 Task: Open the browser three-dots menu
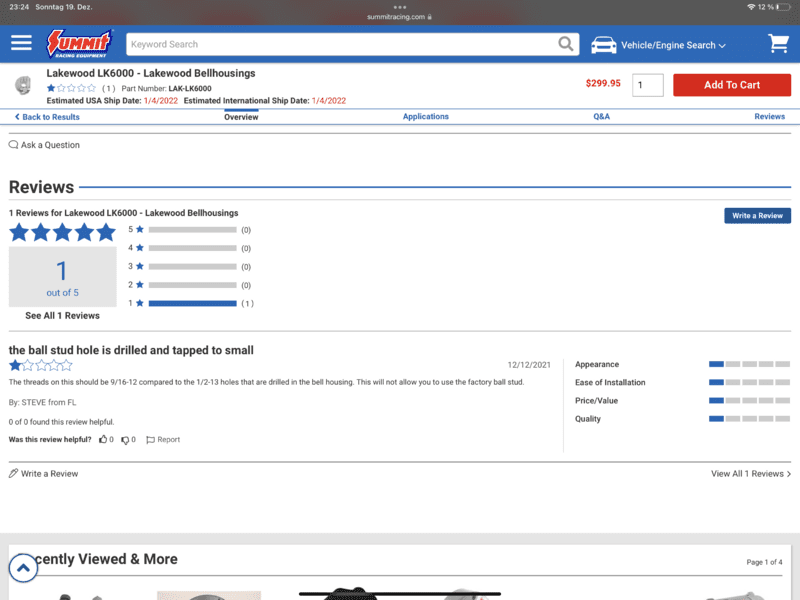[x=400, y=7]
